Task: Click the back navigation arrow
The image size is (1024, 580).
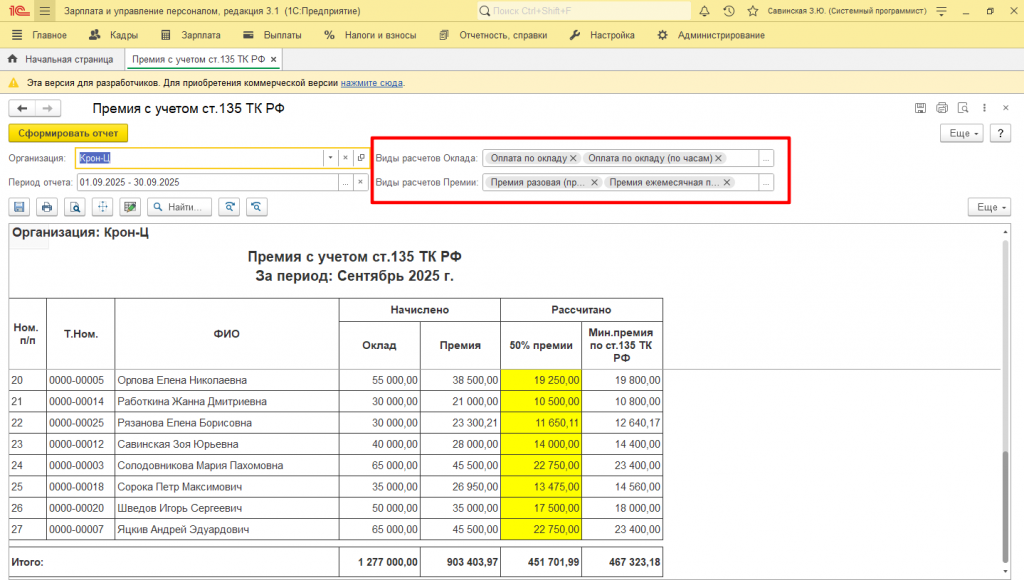Action: [21, 108]
